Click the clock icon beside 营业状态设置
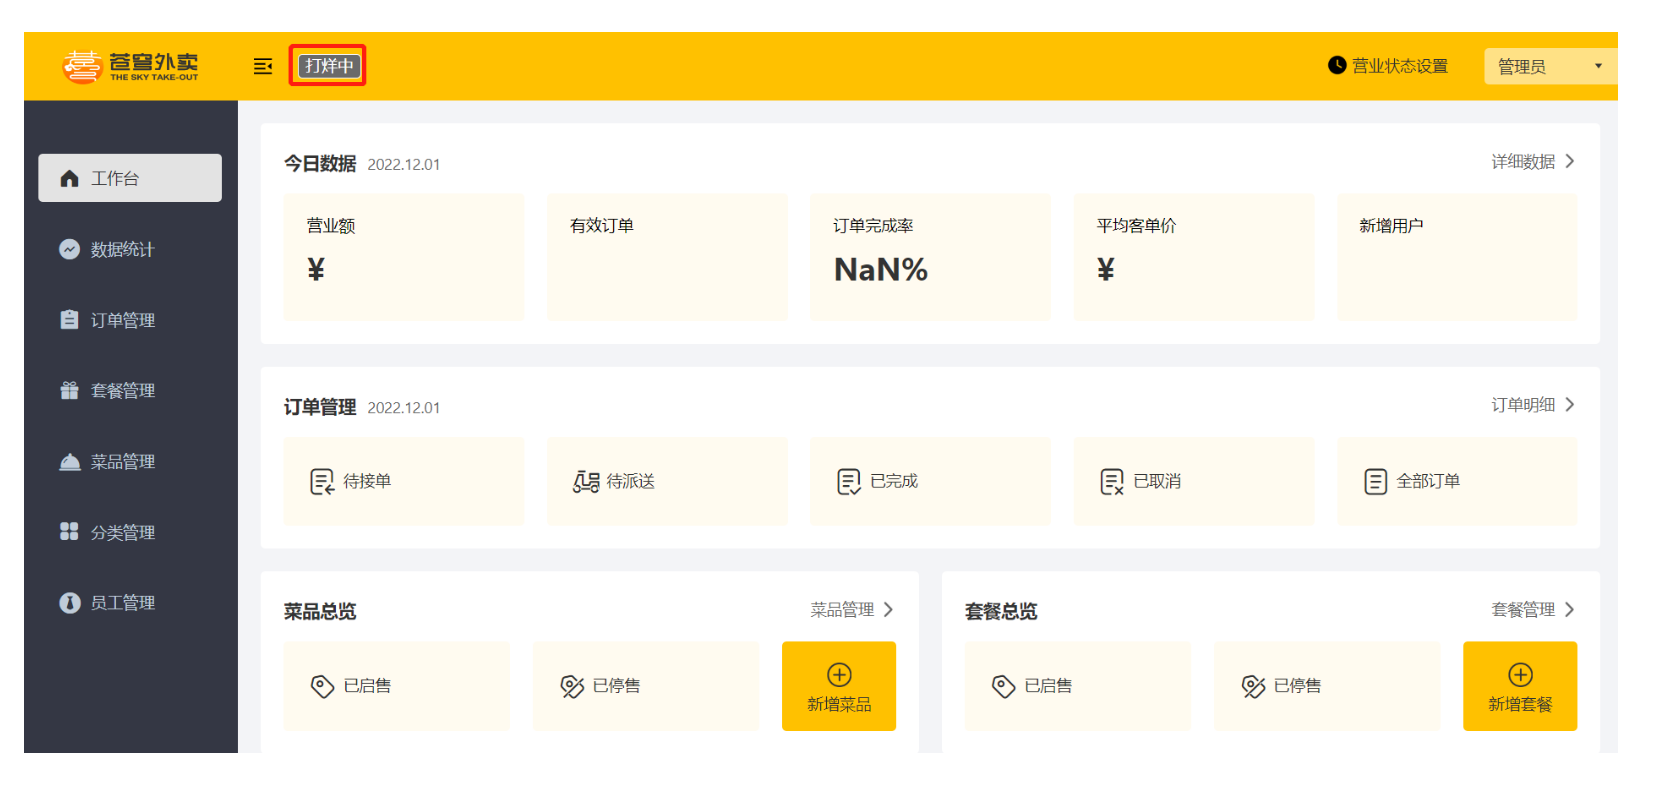1659x811 pixels. (x=1337, y=65)
